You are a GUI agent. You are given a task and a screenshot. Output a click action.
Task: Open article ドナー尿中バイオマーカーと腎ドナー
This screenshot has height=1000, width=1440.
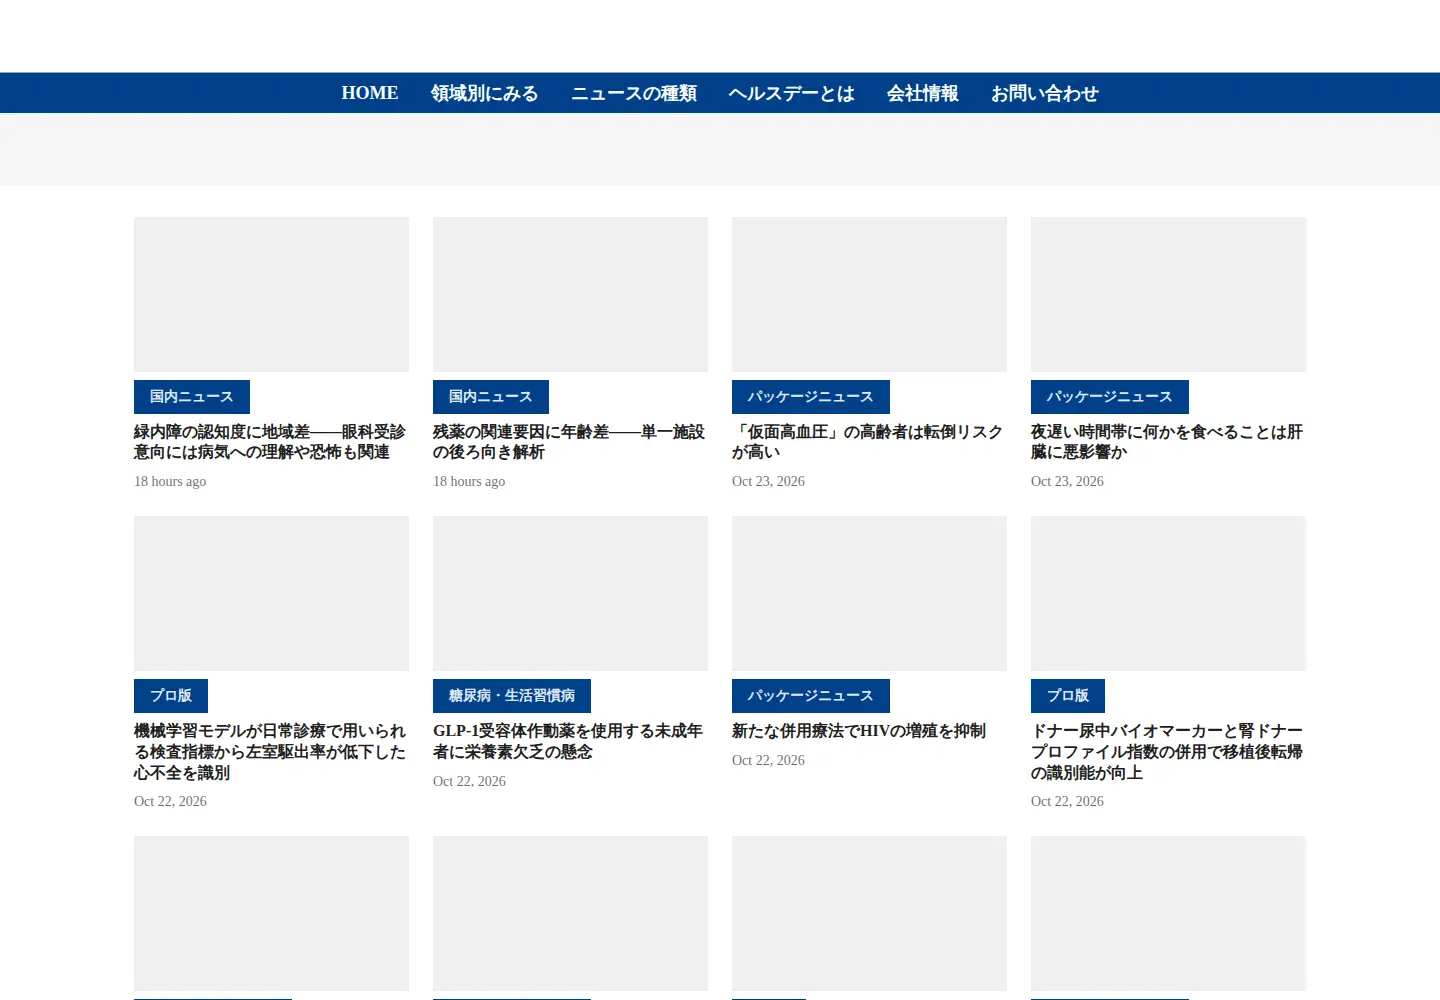(x=1167, y=752)
